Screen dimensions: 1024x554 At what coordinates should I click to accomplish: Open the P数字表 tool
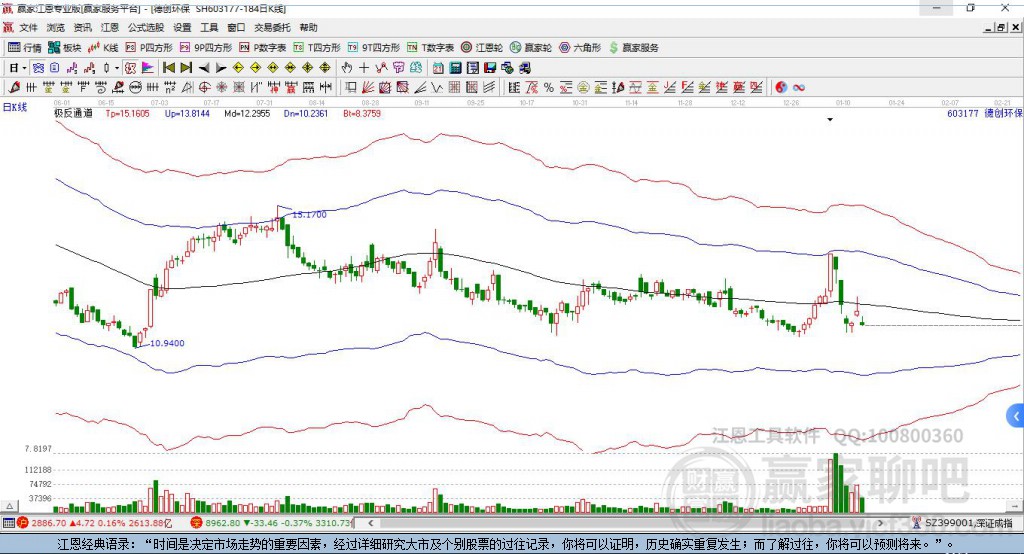tap(263, 48)
